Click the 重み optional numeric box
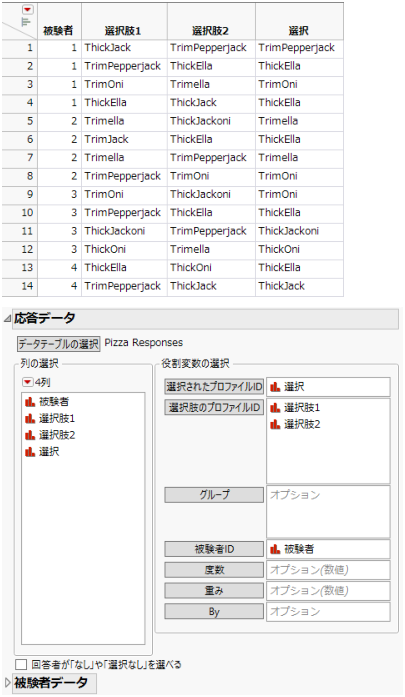Viewport: 405px width, 697px height. click(x=328, y=590)
